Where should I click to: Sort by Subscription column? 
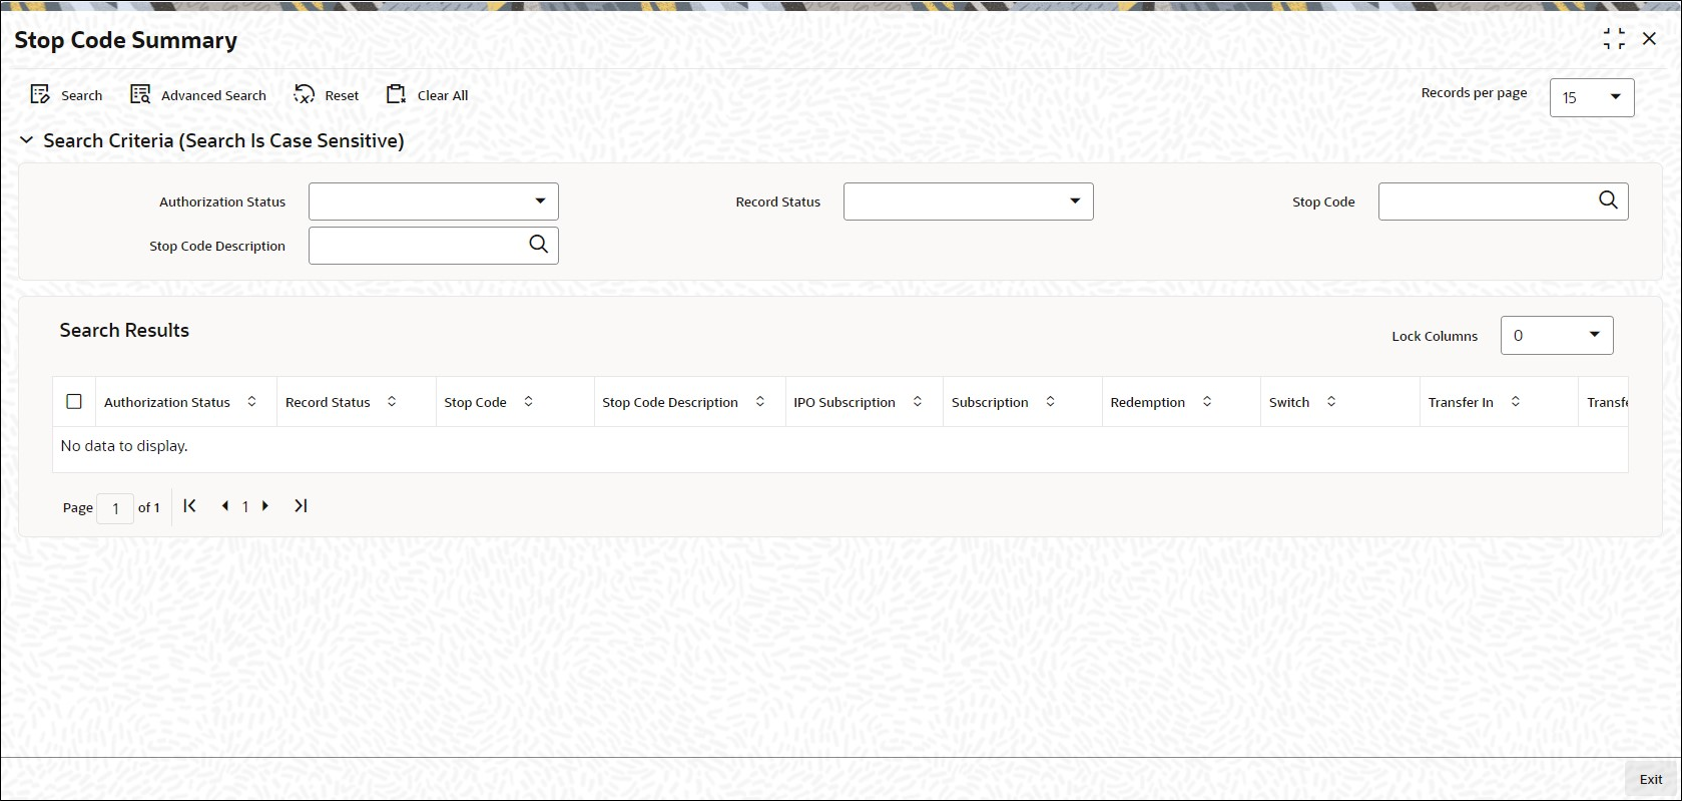[x=1050, y=401]
